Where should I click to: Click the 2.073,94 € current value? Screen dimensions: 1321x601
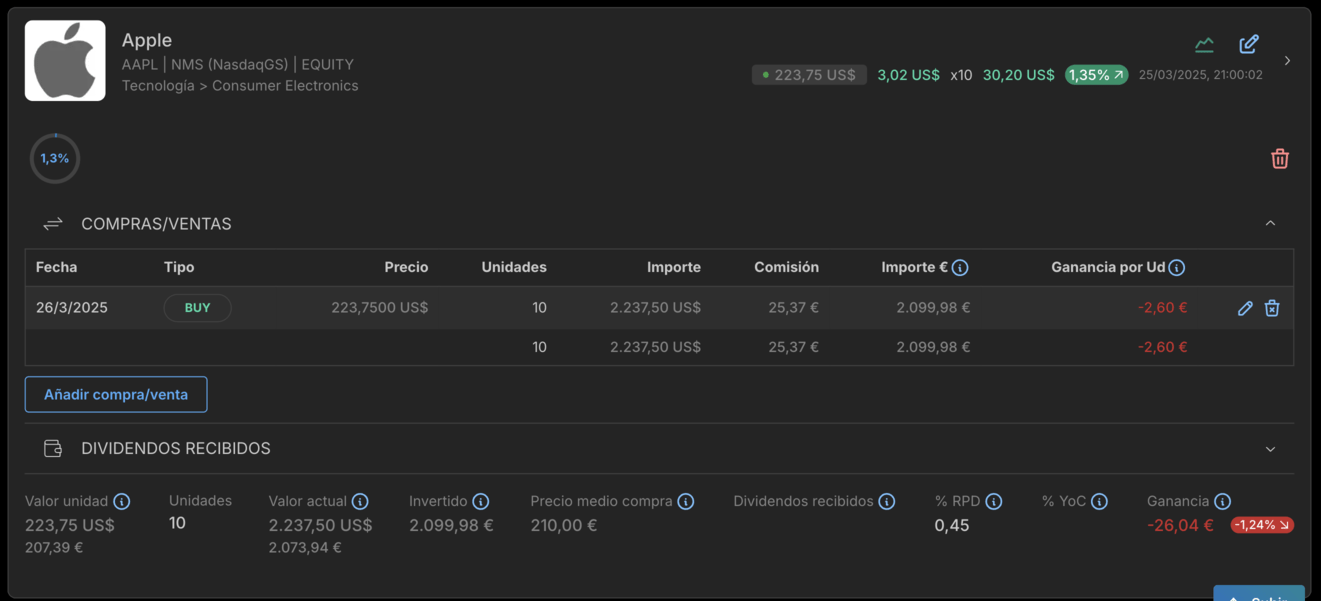coord(305,548)
